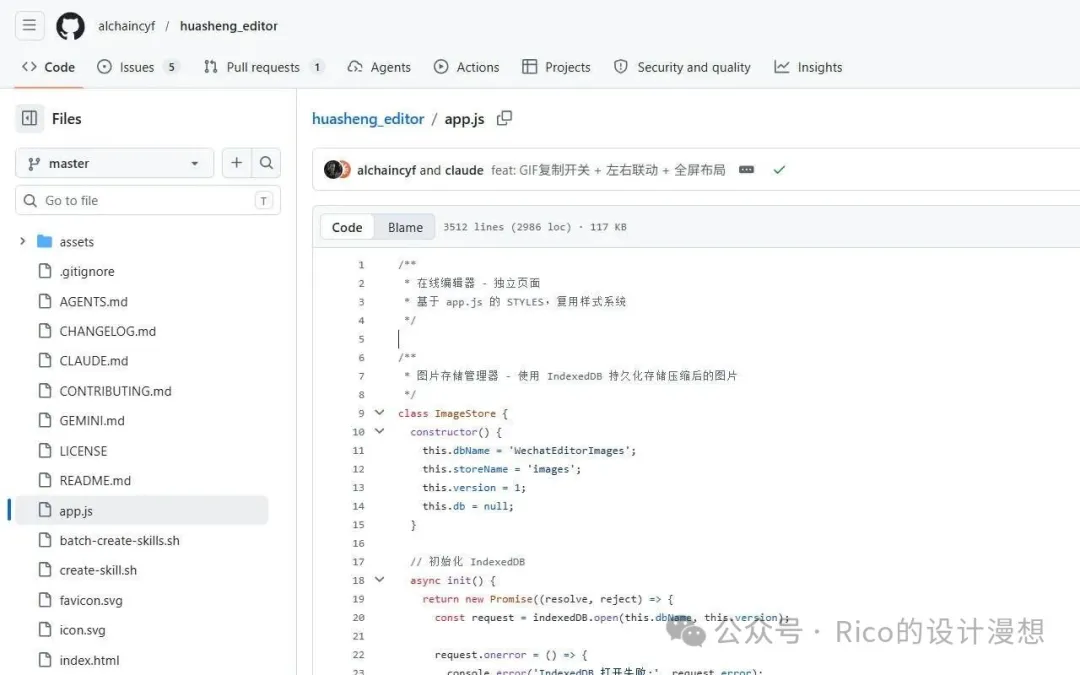Open the hamburger navigation menu

(29, 25)
